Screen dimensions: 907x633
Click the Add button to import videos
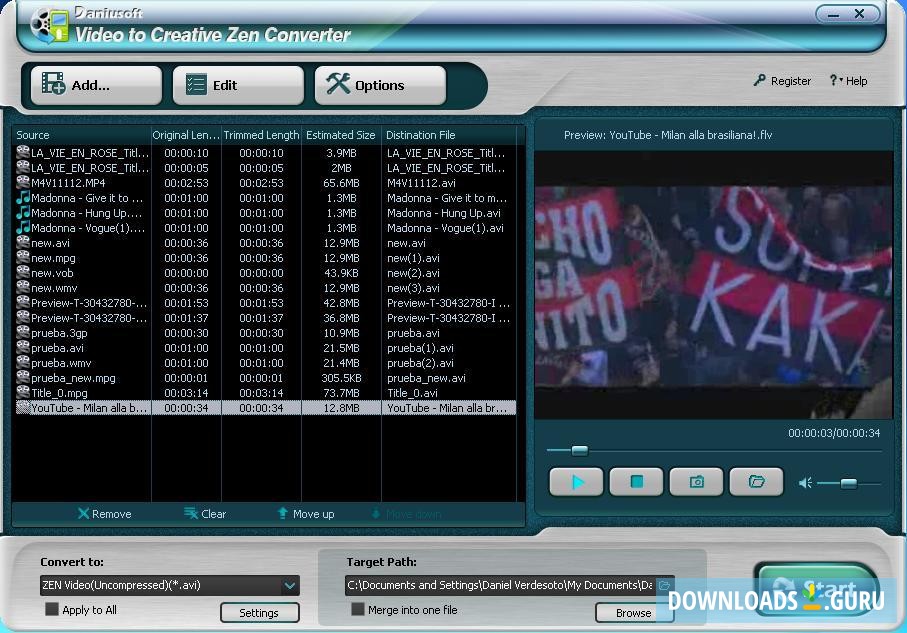coord(95,85)
